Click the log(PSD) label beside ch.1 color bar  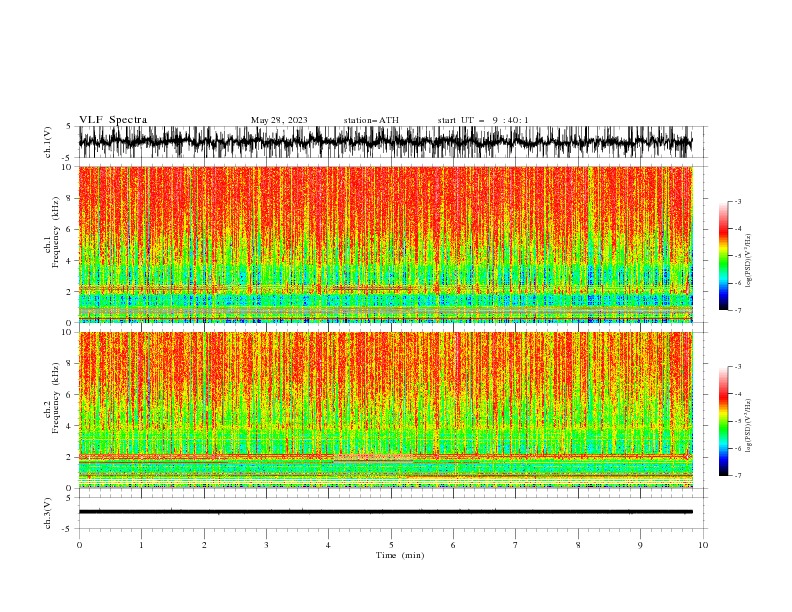click(748, 261)
